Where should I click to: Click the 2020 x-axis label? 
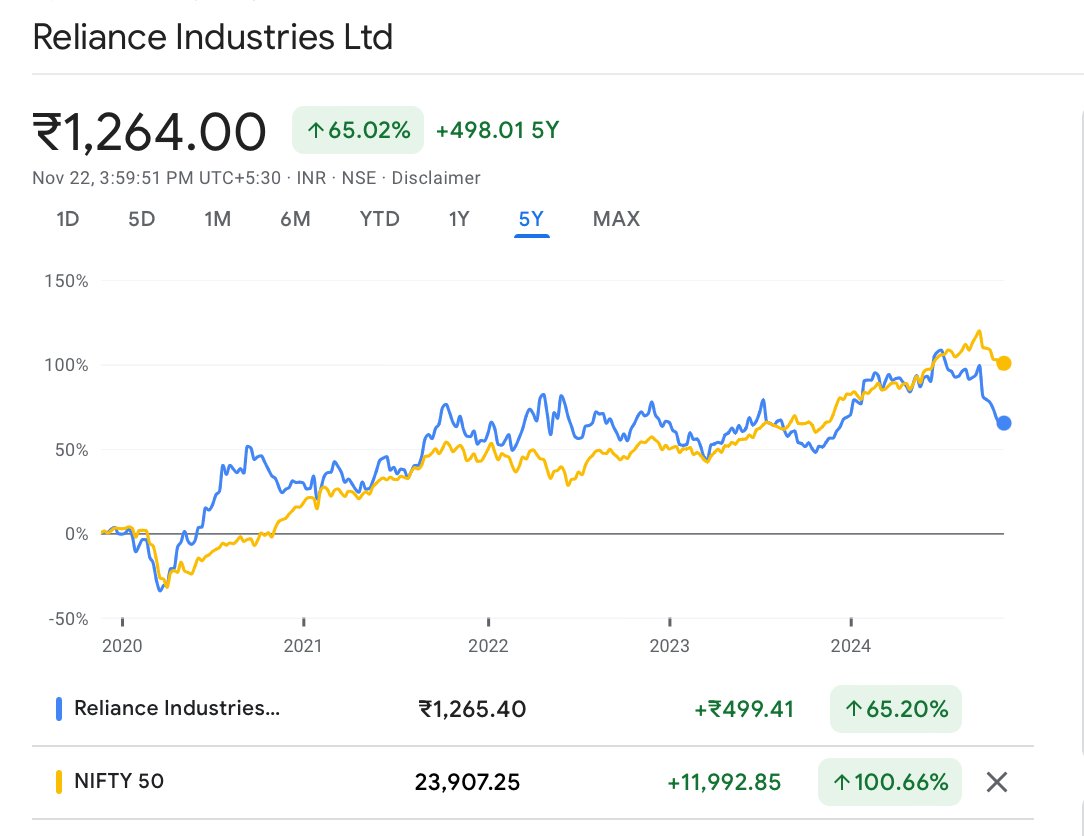122,646
